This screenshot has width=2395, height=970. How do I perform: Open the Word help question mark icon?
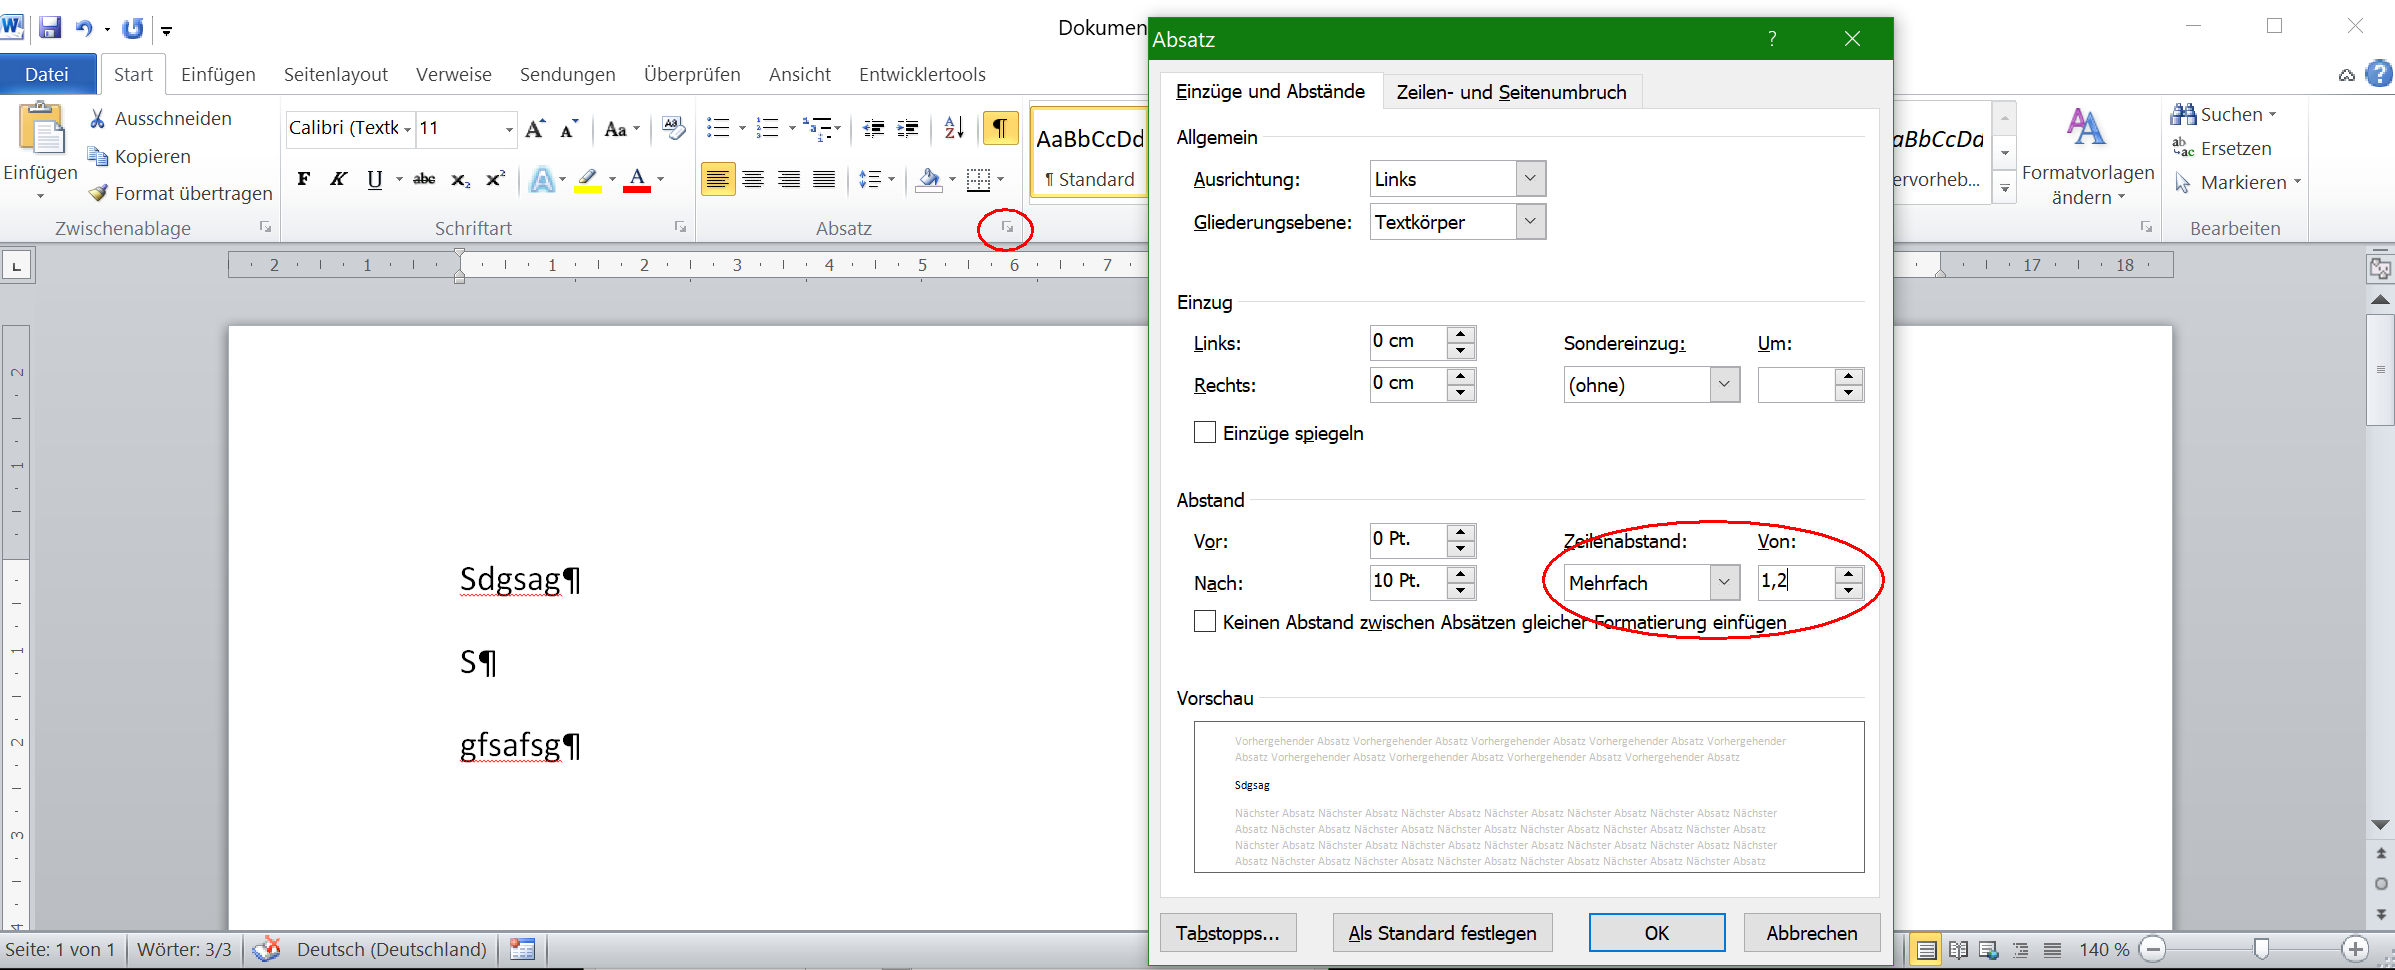point(2379,74)
